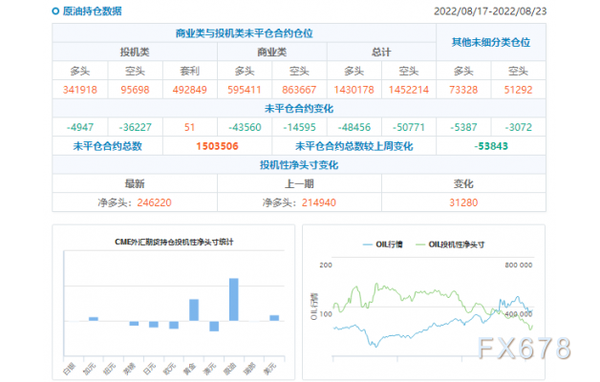Click the circle icon beside 原油持仓数据

(55, 11)
